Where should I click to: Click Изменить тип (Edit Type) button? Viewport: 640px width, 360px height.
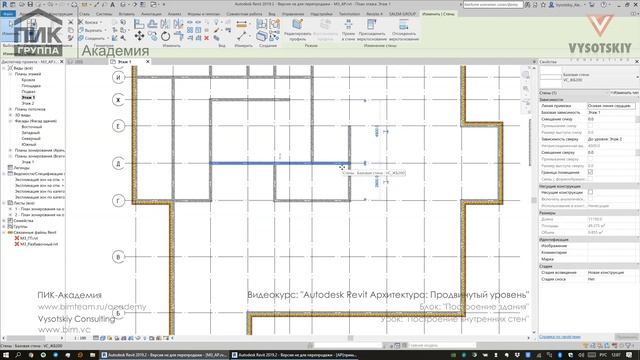point(624,93)
